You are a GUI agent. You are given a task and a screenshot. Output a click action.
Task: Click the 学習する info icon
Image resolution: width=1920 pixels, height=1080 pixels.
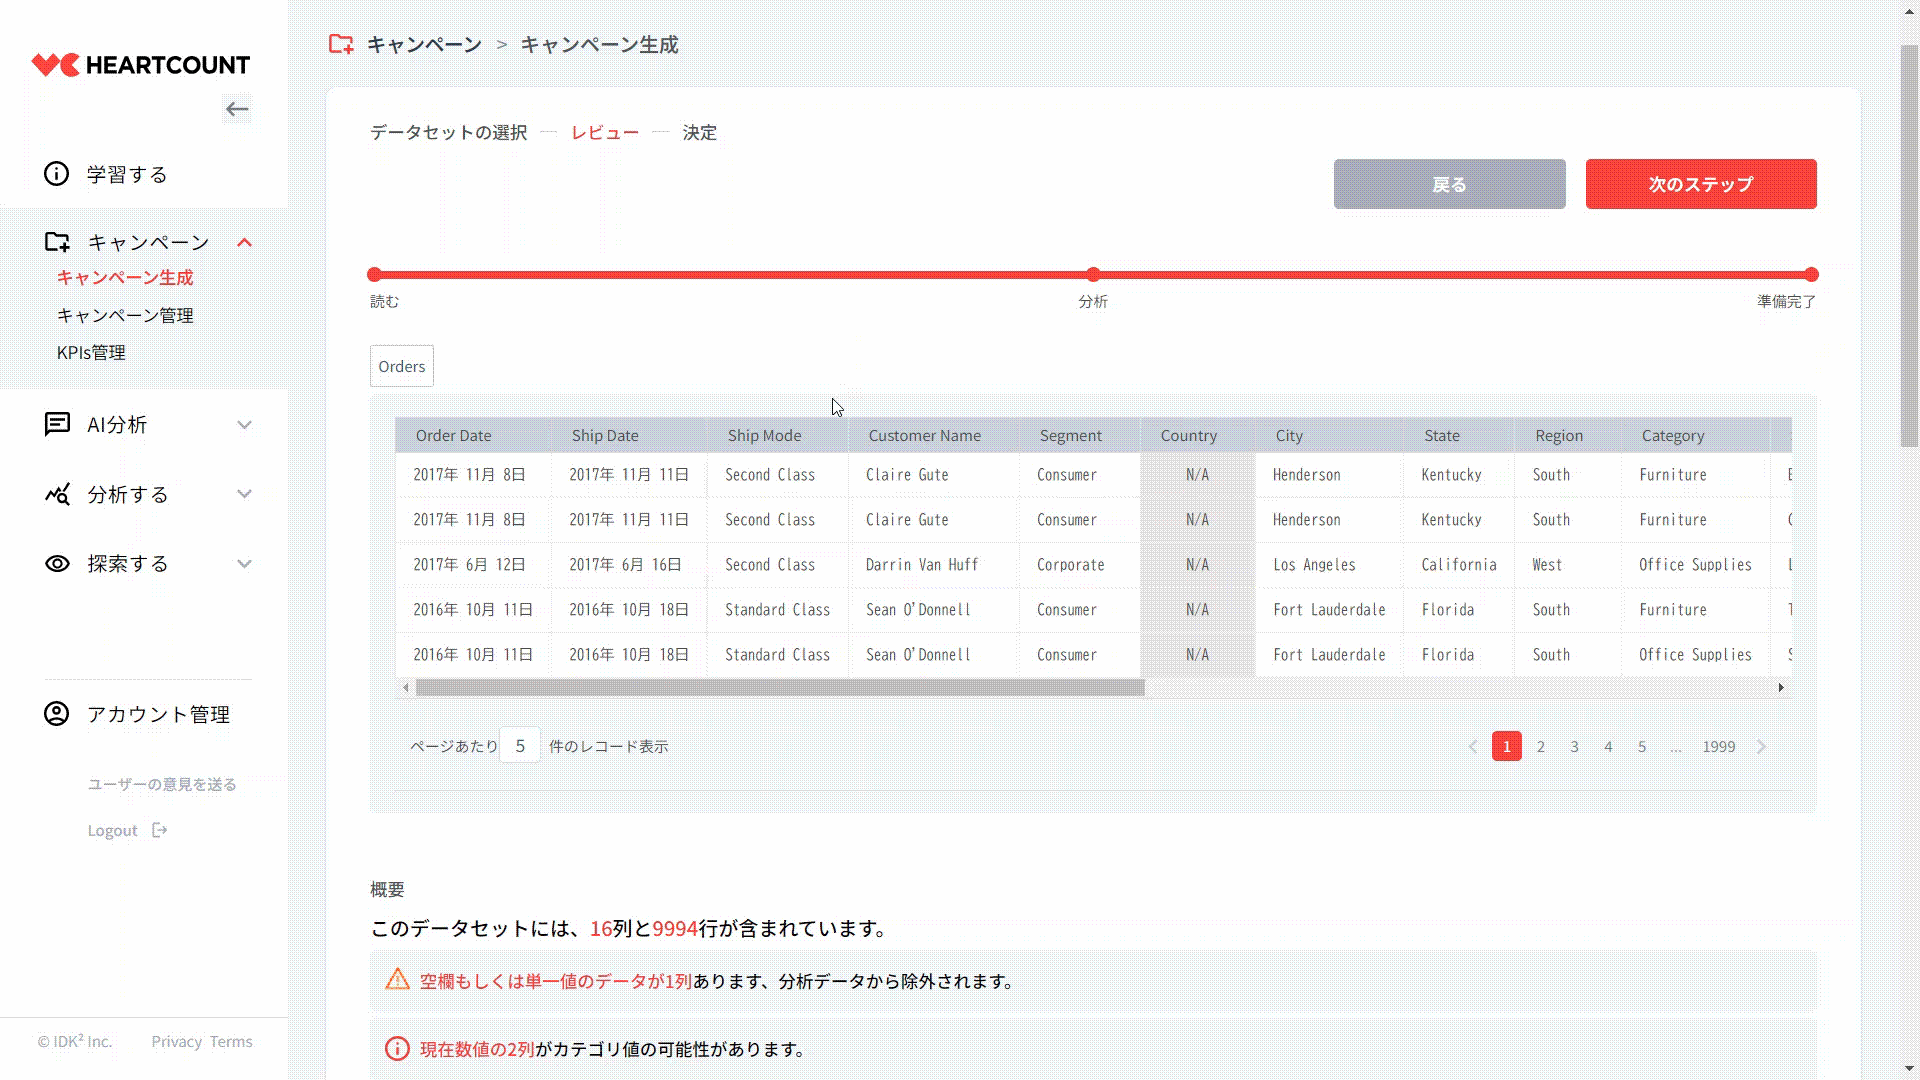click(x=57, y=174)
